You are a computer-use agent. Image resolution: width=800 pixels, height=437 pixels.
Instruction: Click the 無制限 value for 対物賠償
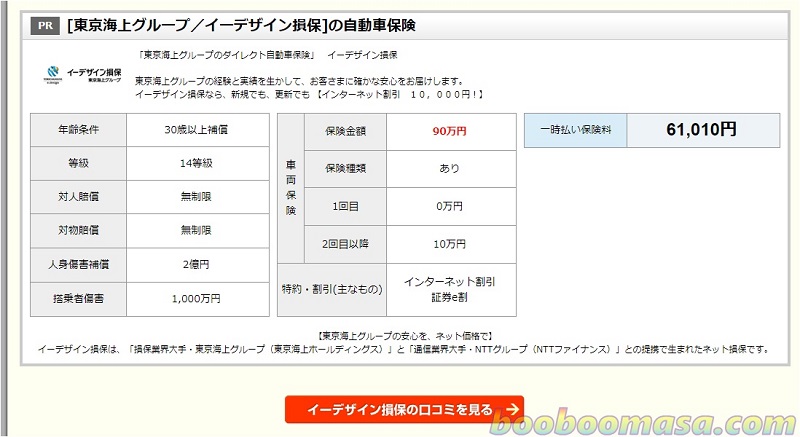point(197,230)
